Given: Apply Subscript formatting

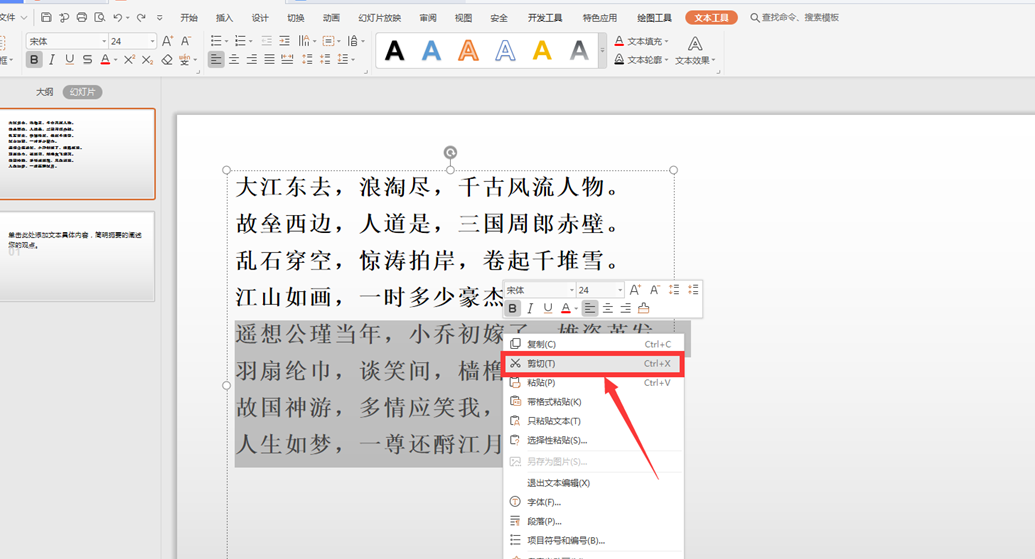Looking at the screenshot, I should tap(147, 60).
